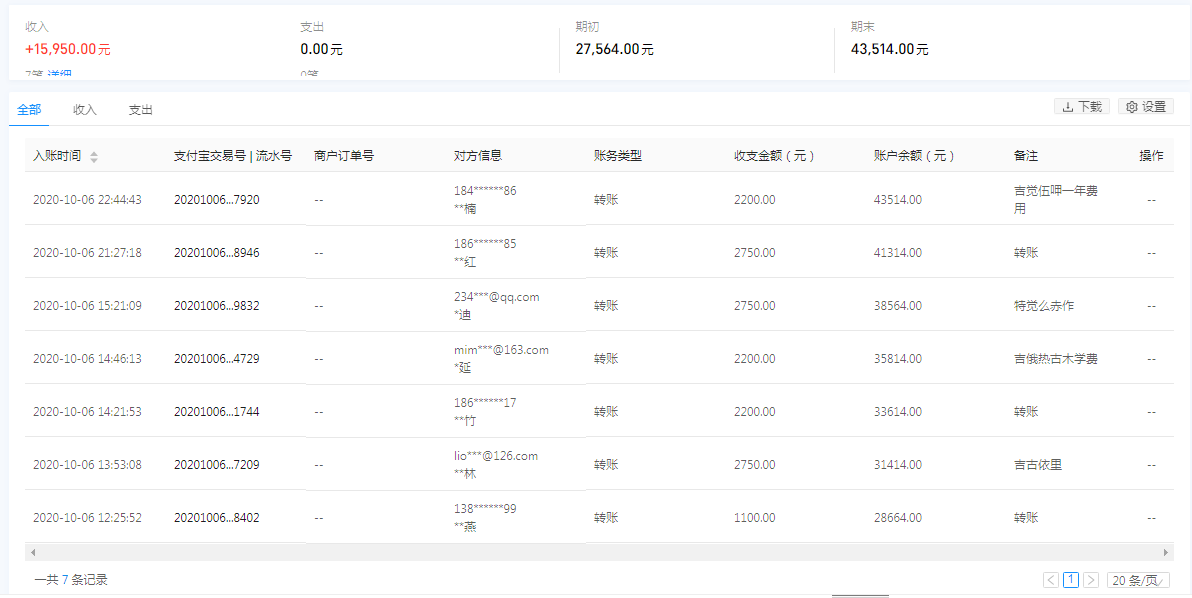Screen dimensions: 1192x598
Task: Click the remark 吉觉伍呷一年费用
Action: pyautogui.click(x=1055, y=199)
